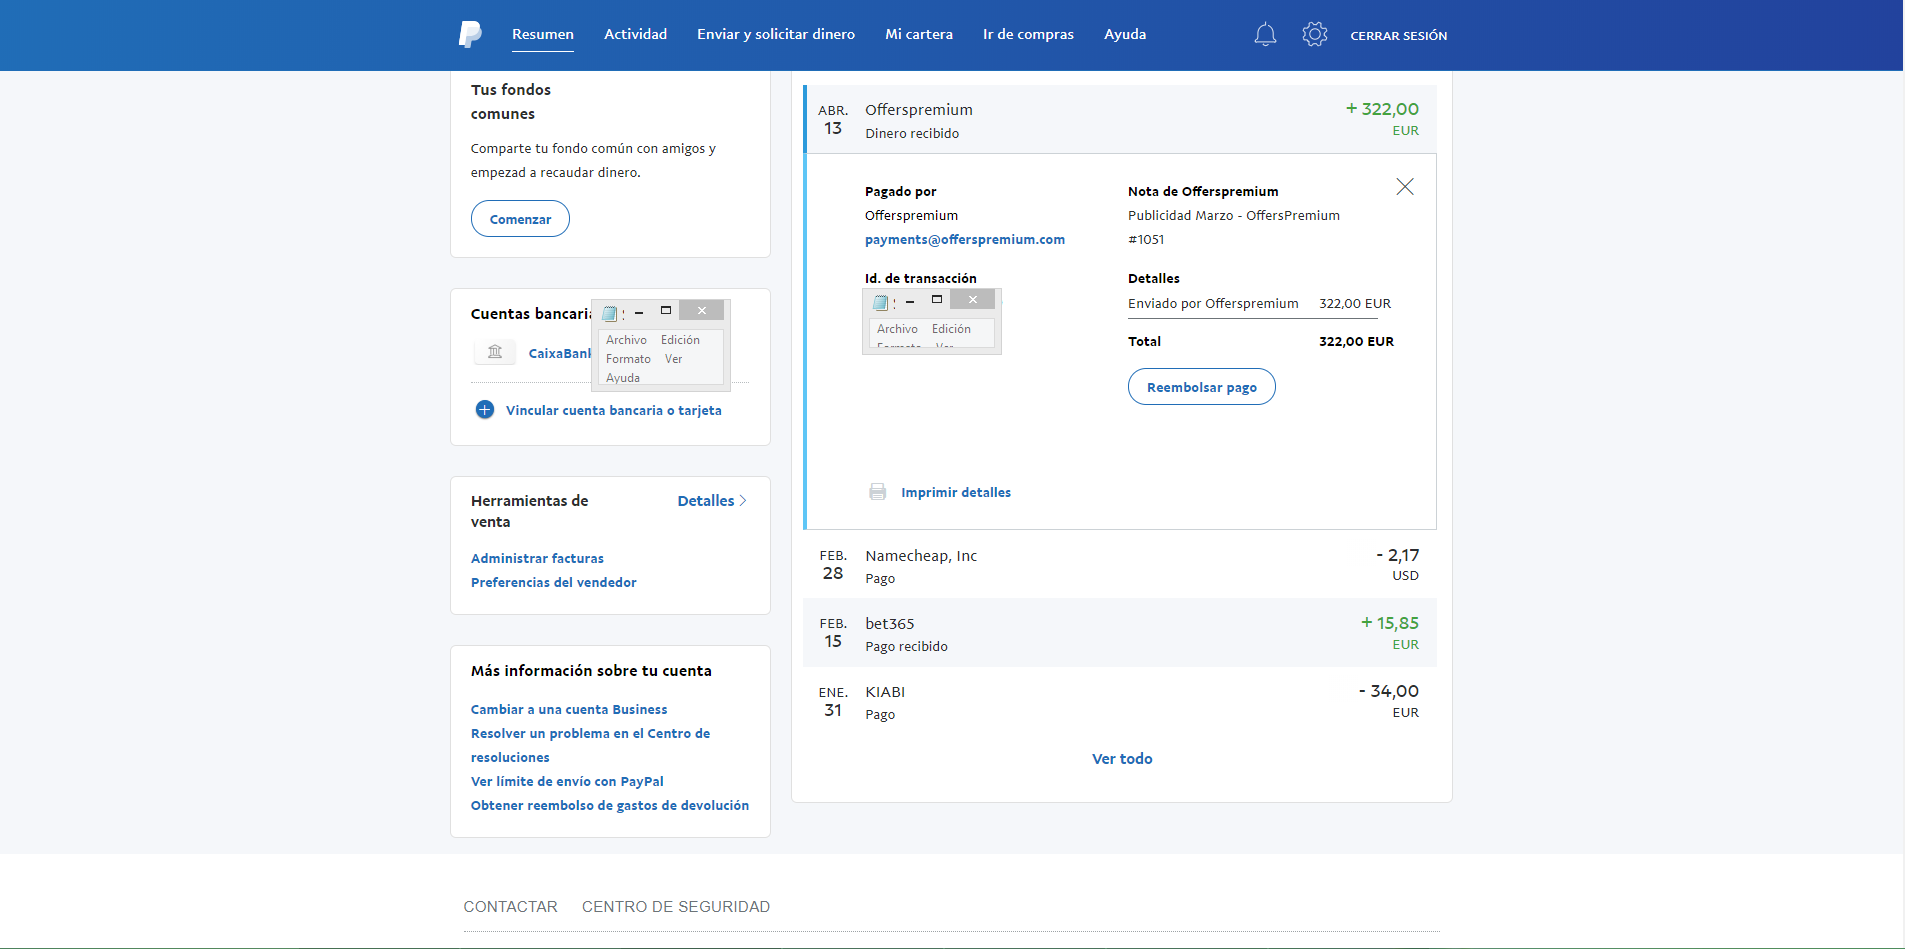1905x949 pixels.
Task: Close the Notepad window under Id. de transacción
Action: [x=972, y=300]
